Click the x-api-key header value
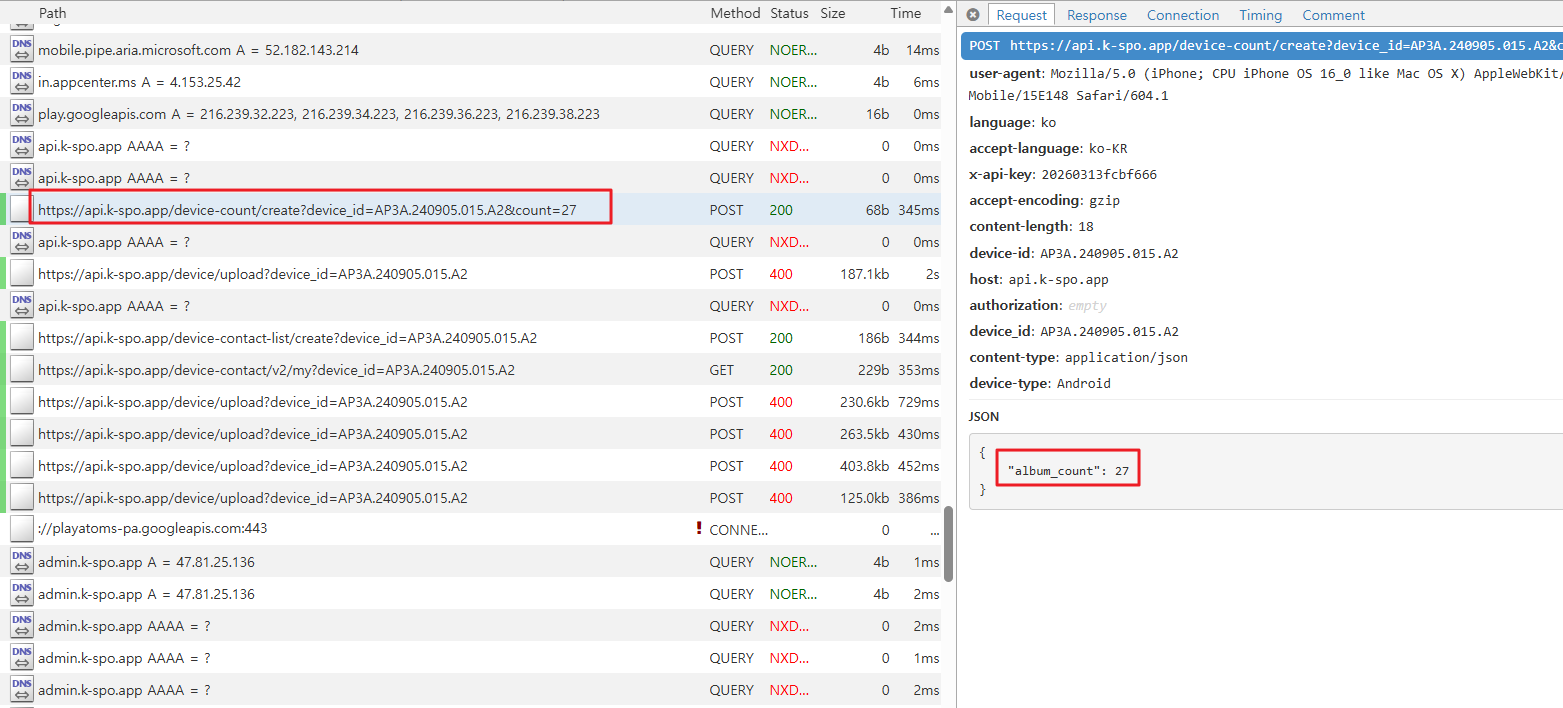The width and height of the screenshot is (1563, 708). point(1098,175)
